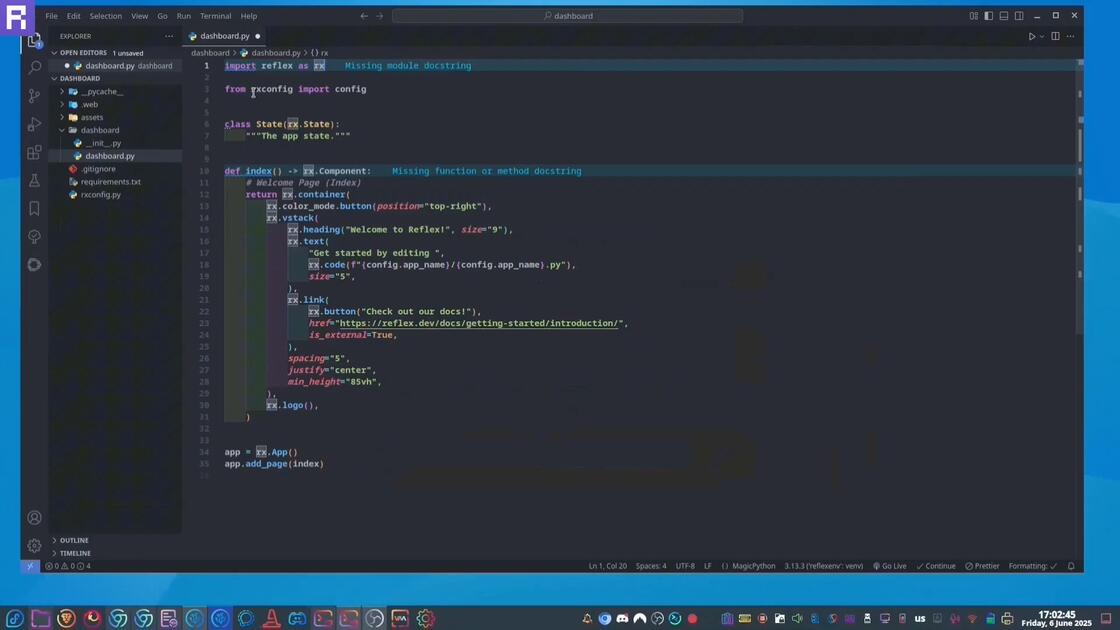Open the Extensions view
Viewport: 1120px width, 630px height.
(x=34, y=152)
